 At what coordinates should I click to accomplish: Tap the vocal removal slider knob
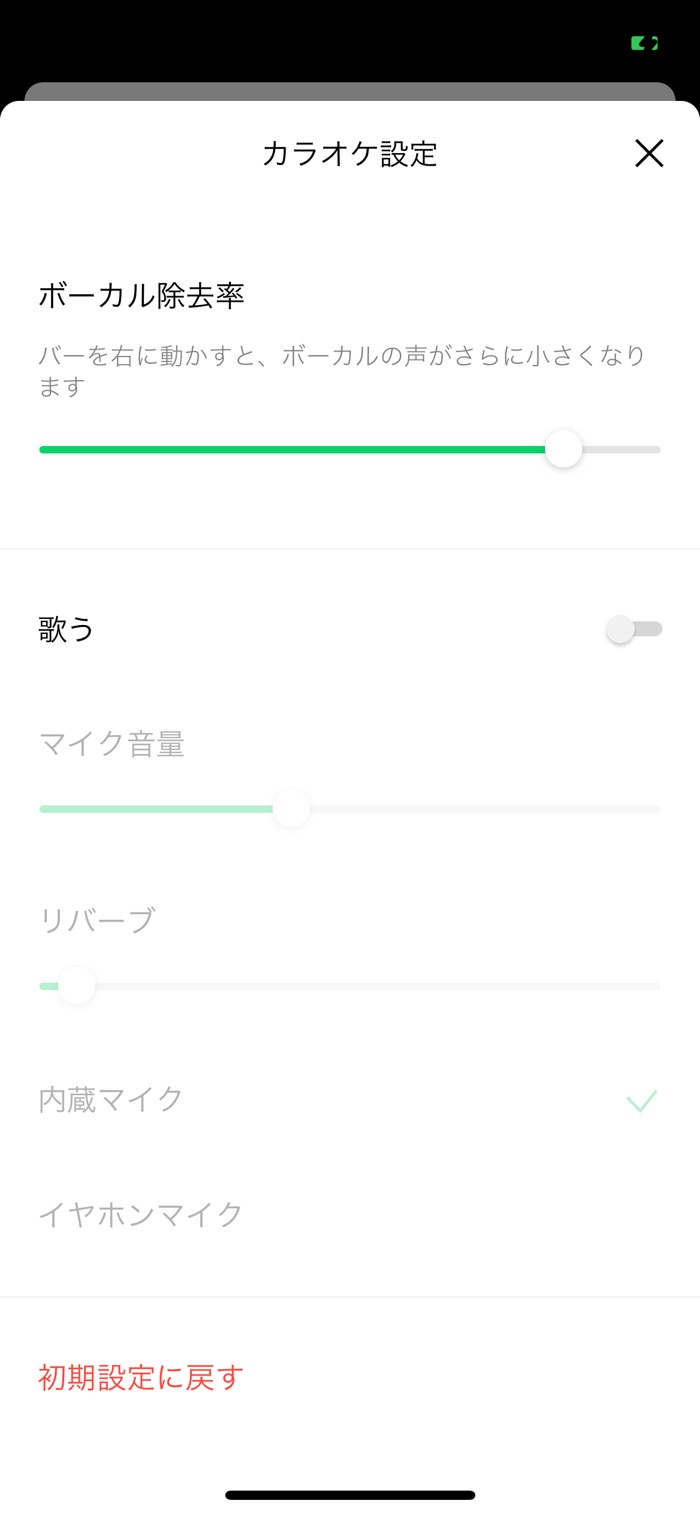coord(563,449)
